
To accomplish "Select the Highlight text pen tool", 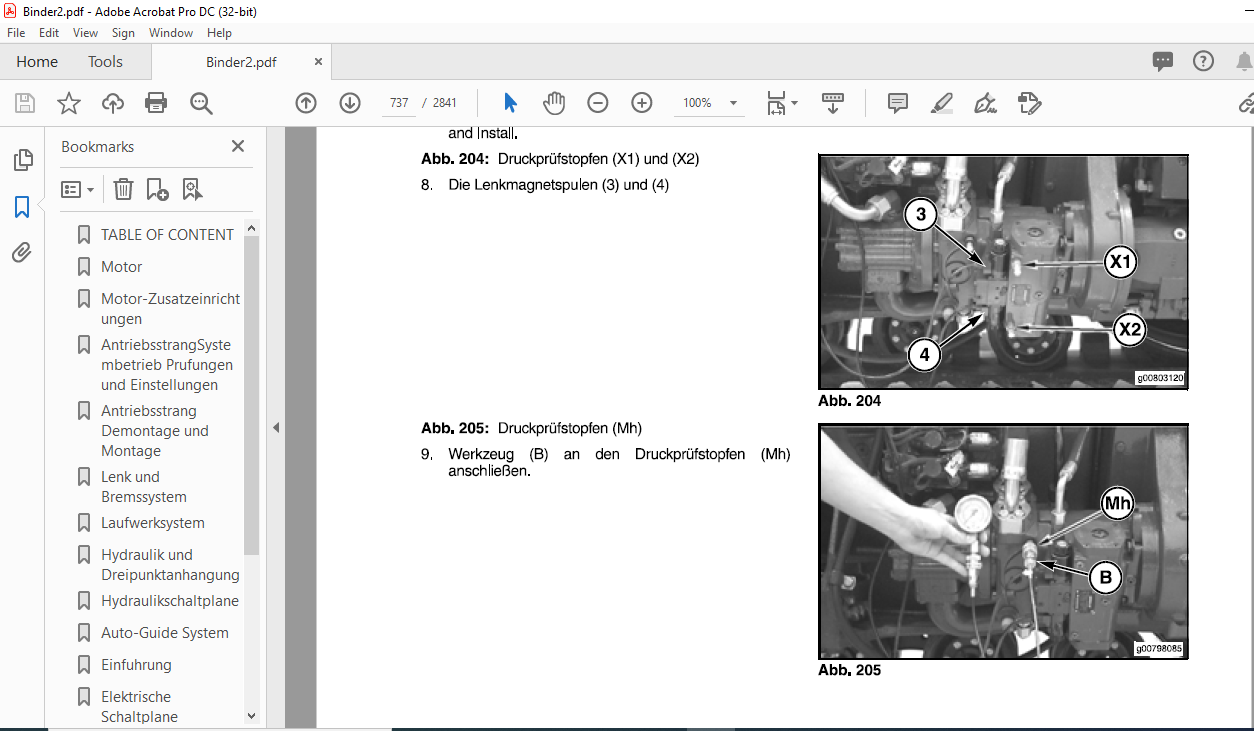I will point(941,103).
